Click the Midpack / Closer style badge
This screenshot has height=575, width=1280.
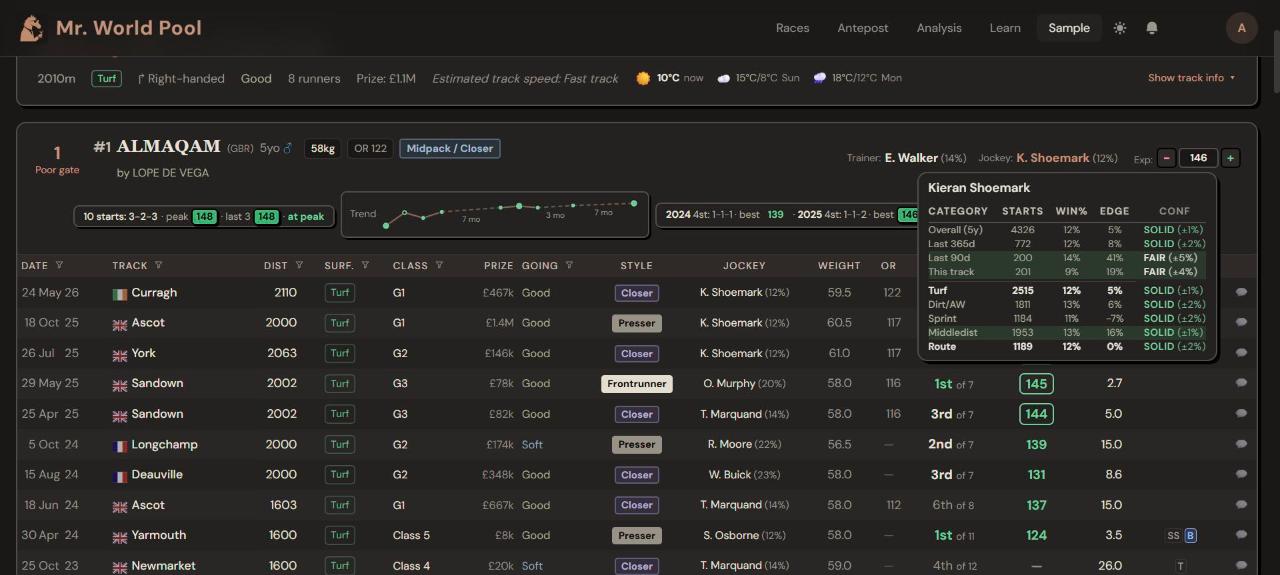(x=450, y=148)
